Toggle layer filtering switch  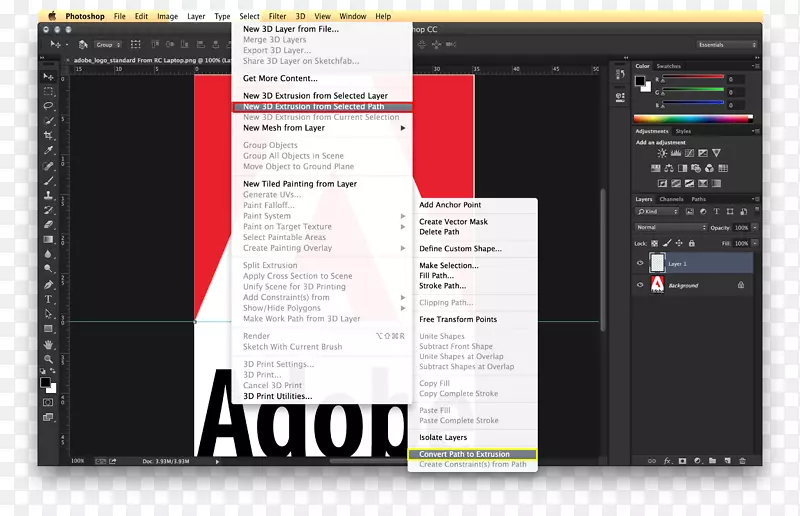[x=757, y=210]
